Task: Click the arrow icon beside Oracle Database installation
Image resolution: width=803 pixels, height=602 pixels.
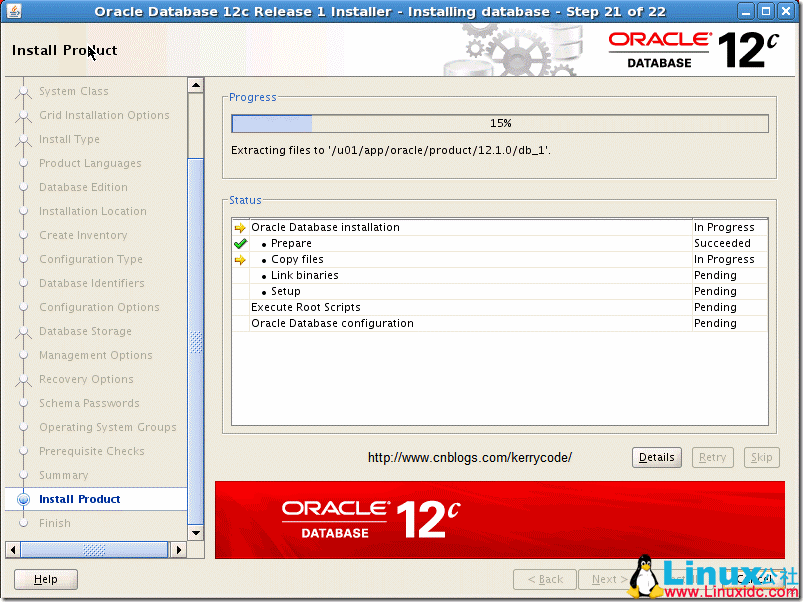Action: (239, 227)
